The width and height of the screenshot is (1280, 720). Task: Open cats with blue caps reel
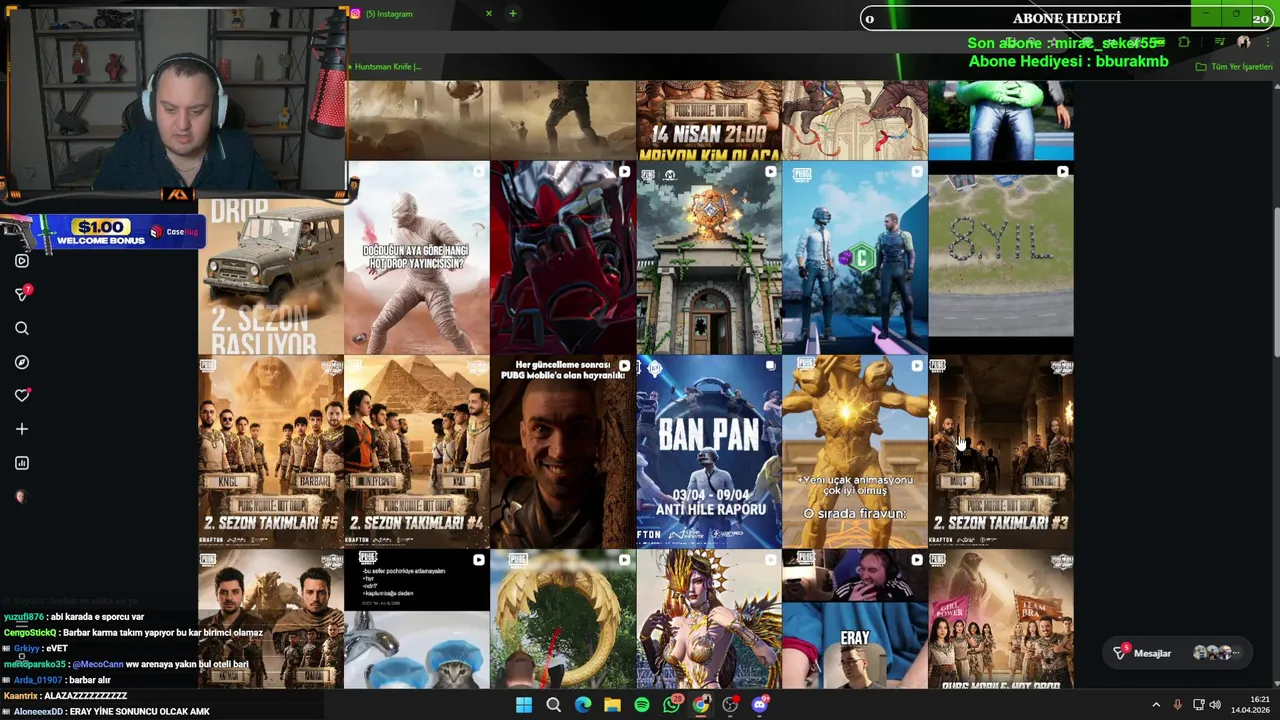tap(417, 619)
